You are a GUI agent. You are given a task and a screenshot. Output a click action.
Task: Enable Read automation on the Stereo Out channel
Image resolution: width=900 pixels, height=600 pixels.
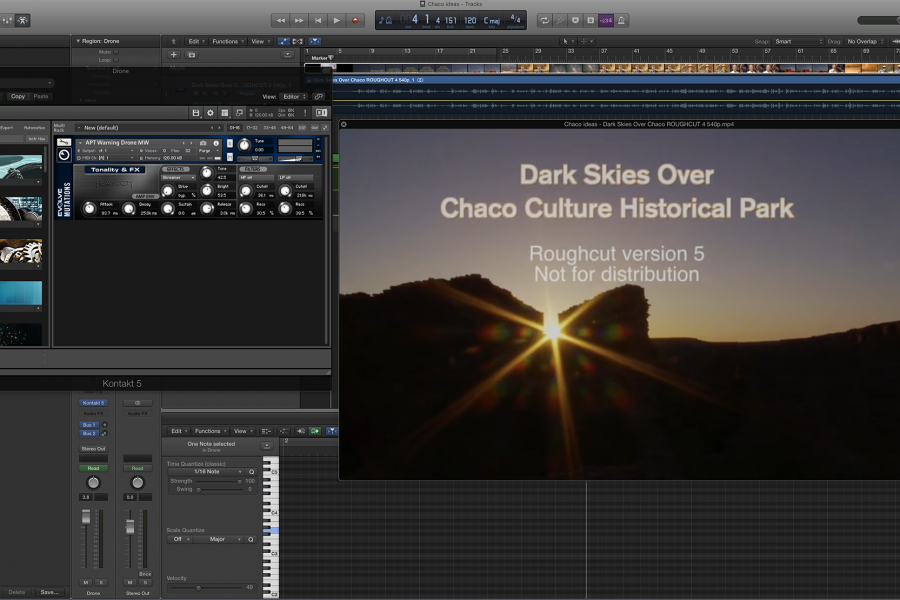[x=138, y=468]
